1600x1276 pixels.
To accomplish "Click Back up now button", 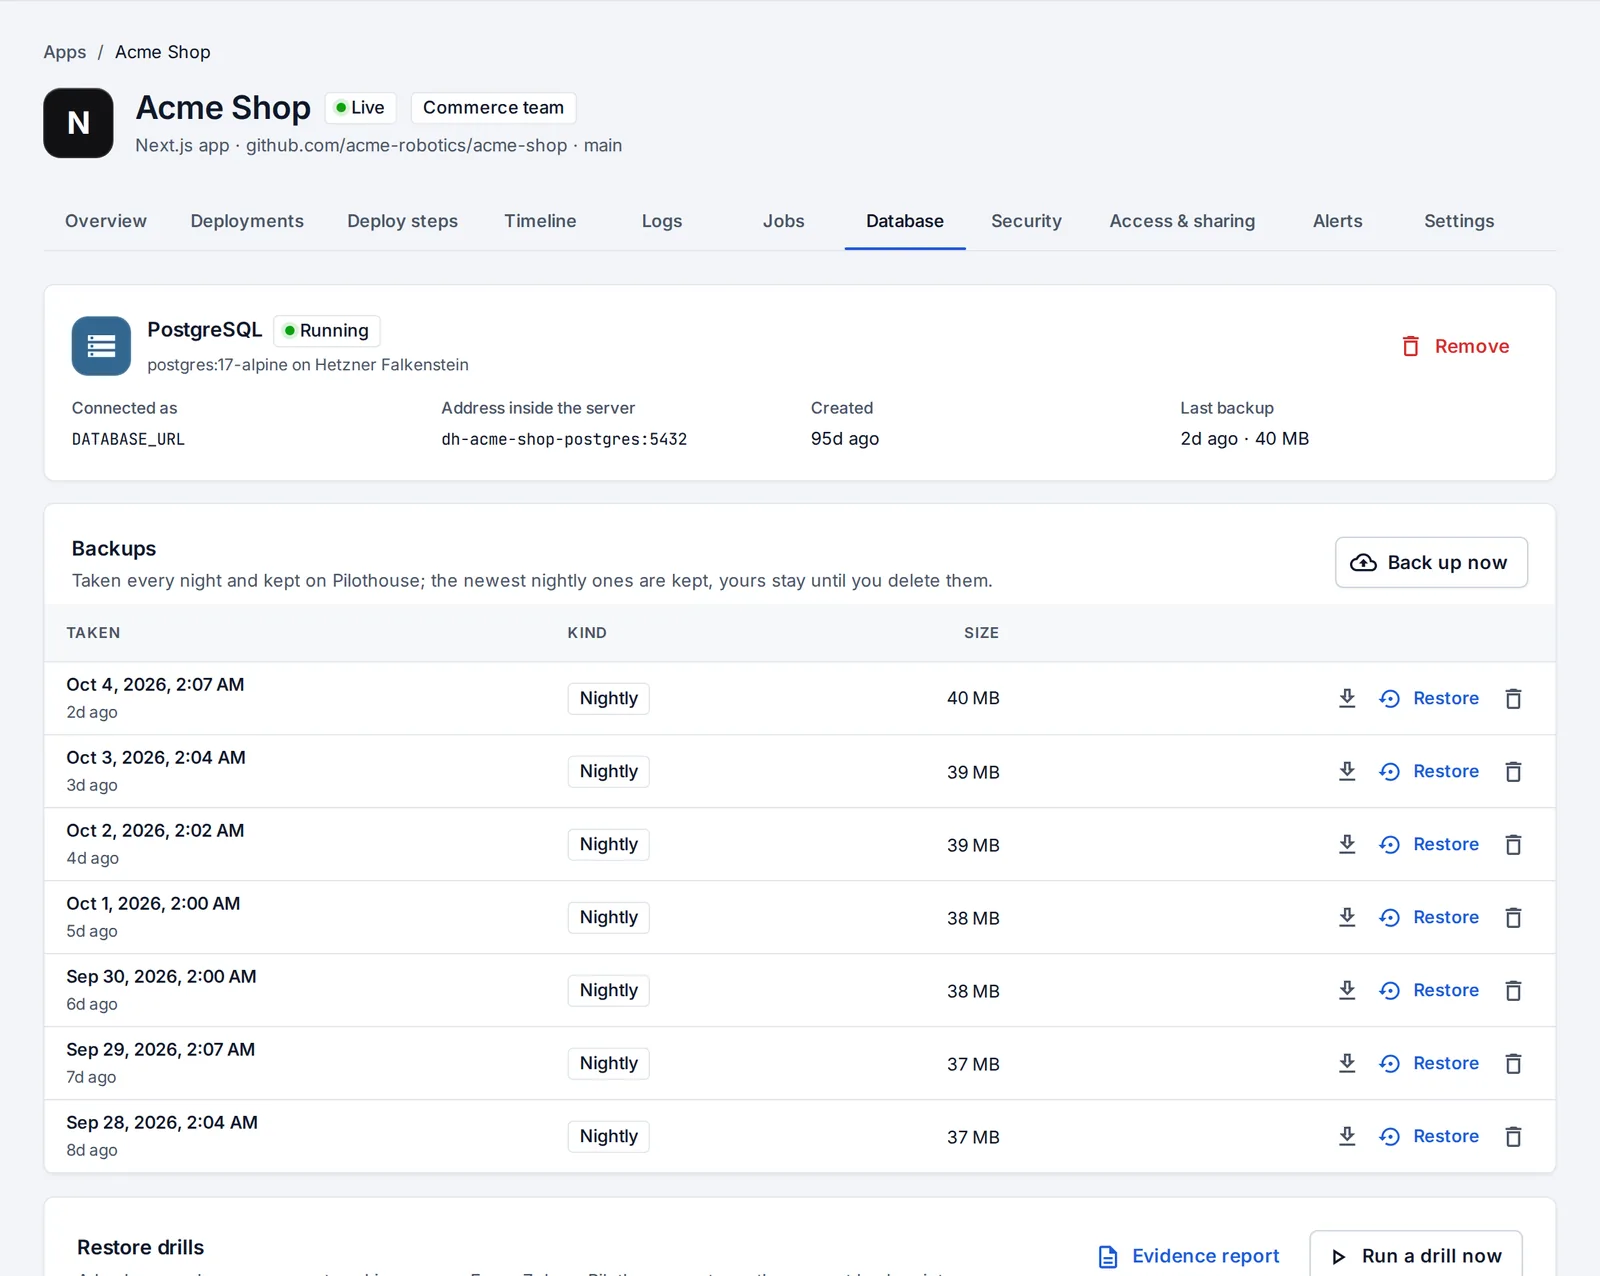I will pyautogui.click(x=1431, y=562).
